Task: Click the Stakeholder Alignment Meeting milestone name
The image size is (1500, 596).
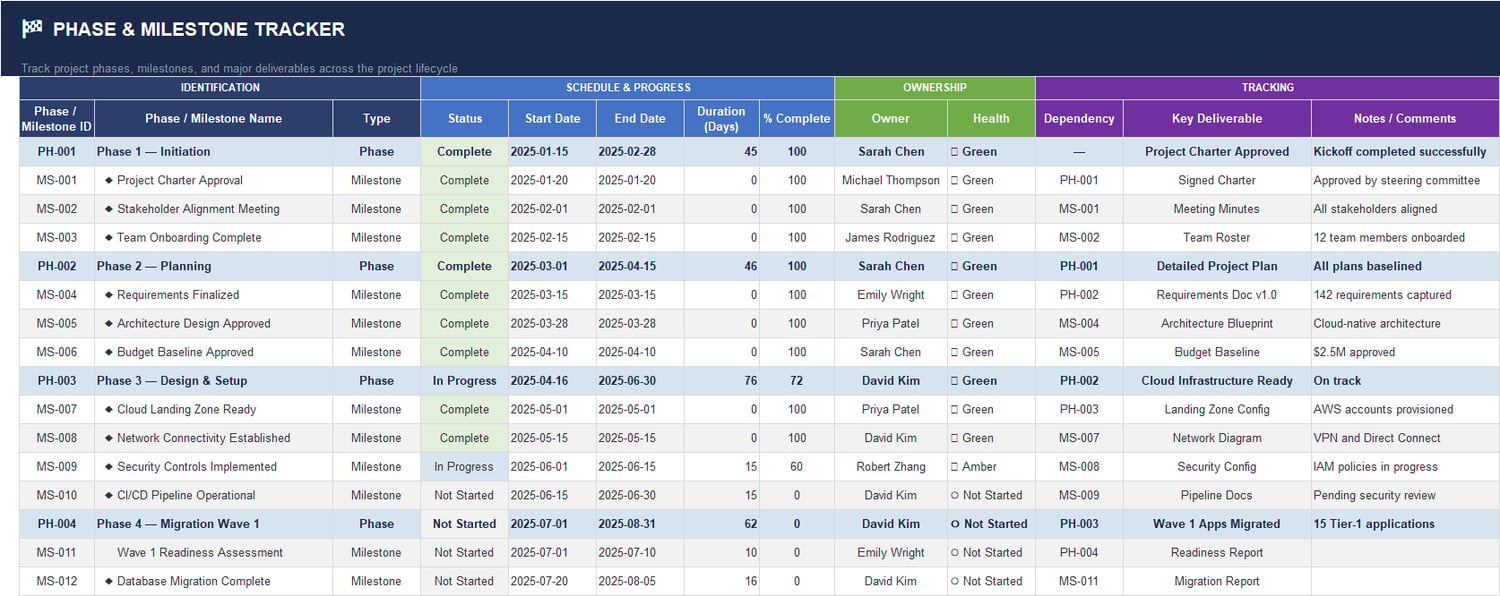Action: pyautogui.click(x=198, y=209)
